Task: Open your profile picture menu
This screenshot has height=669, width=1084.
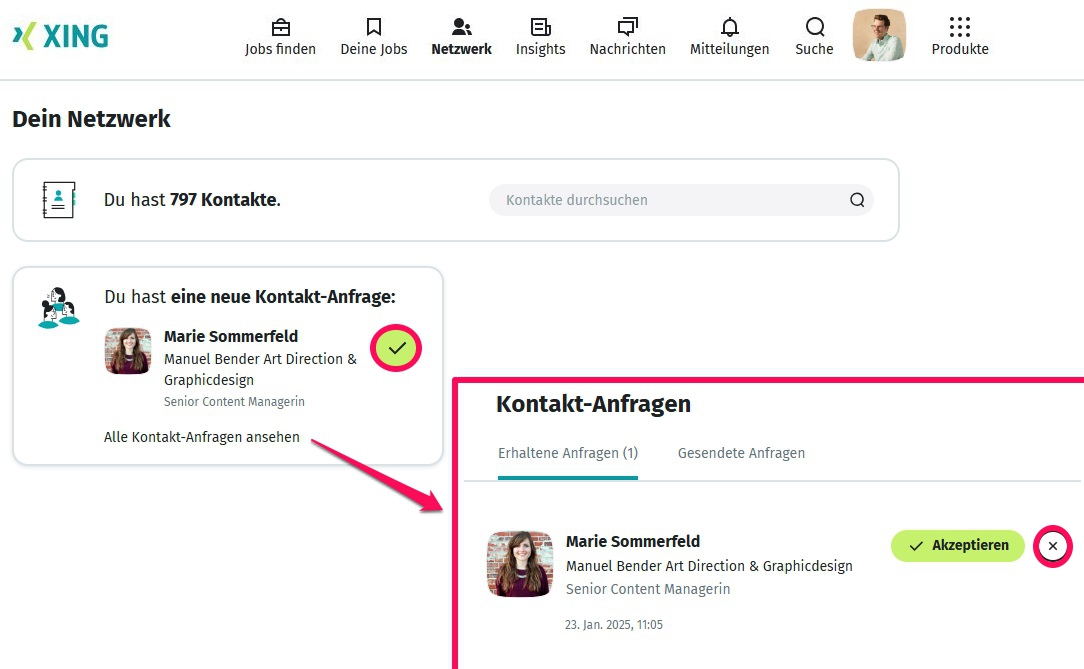Action: coord(879,35)
